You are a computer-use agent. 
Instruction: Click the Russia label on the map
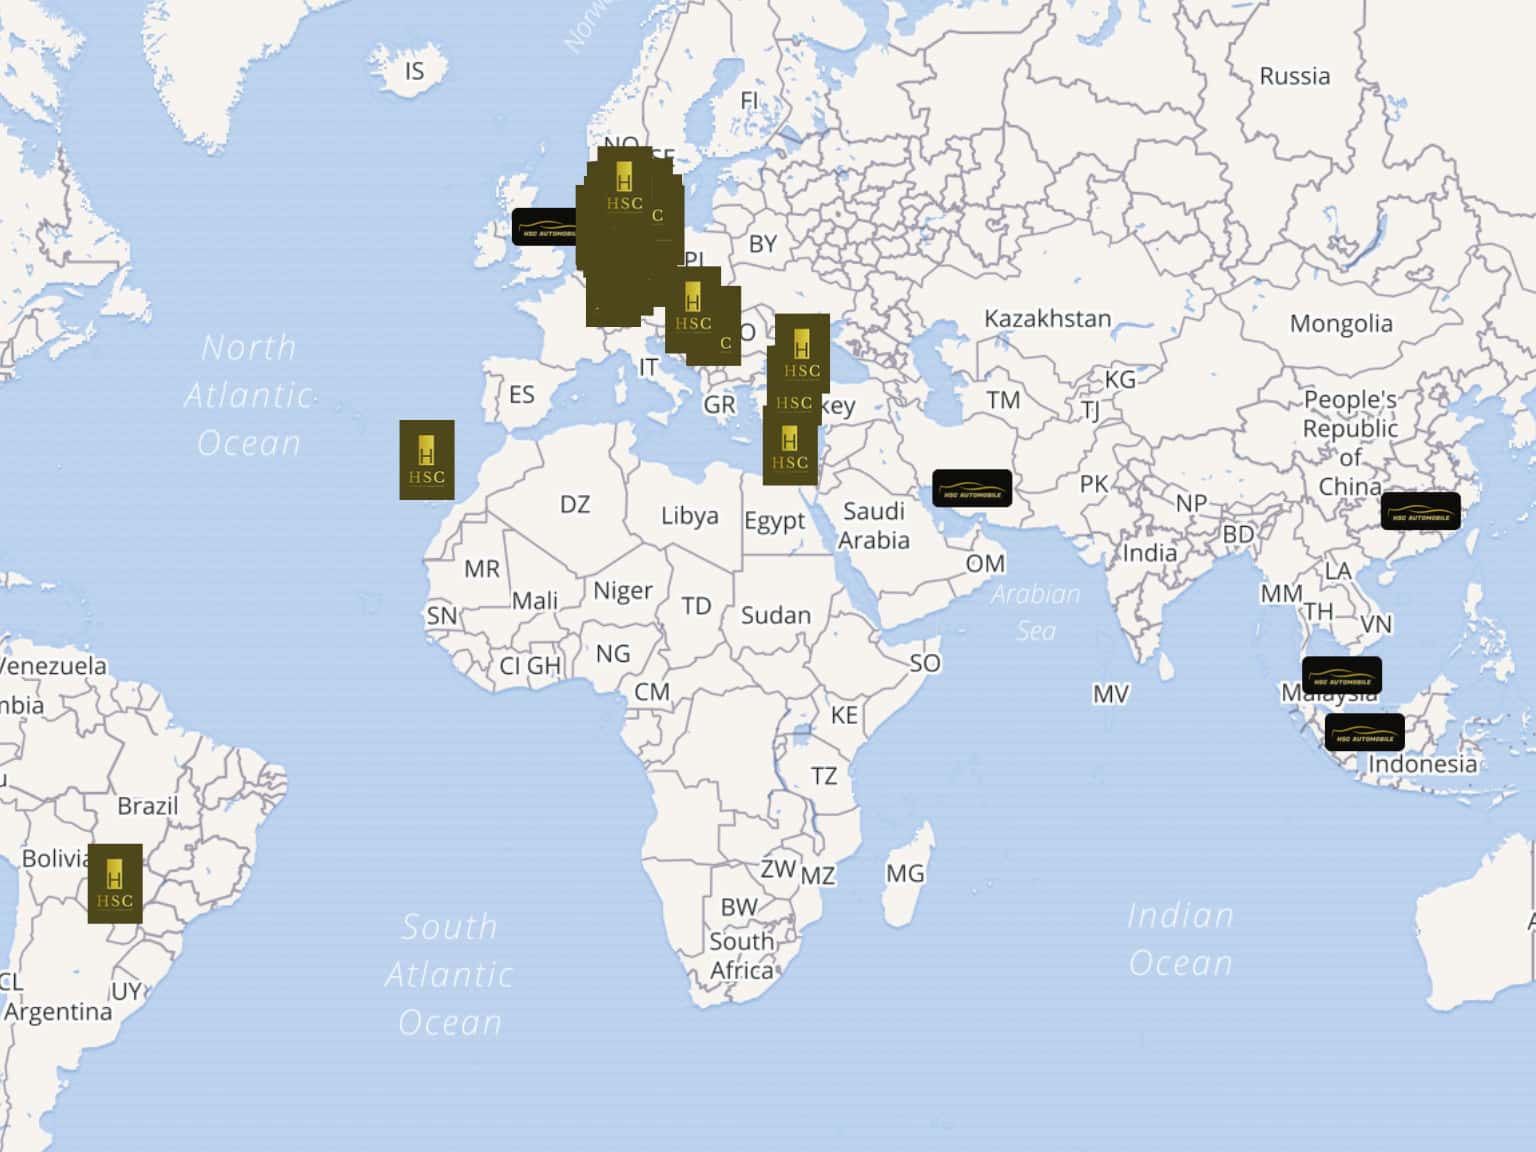1294,77
